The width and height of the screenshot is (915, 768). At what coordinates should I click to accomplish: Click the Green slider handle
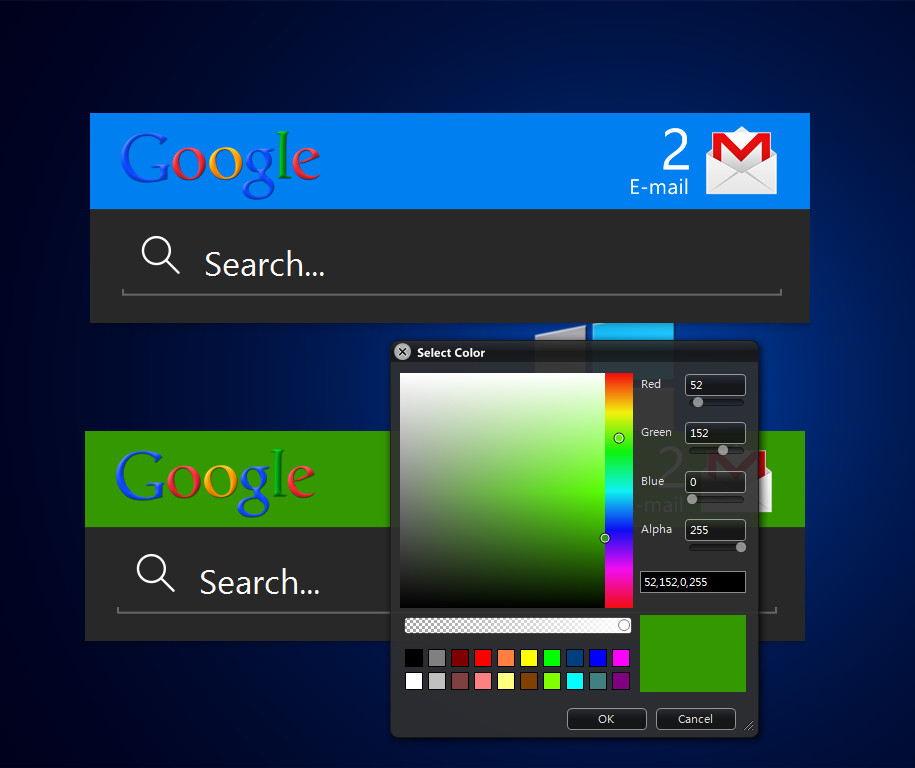[723, 450]
